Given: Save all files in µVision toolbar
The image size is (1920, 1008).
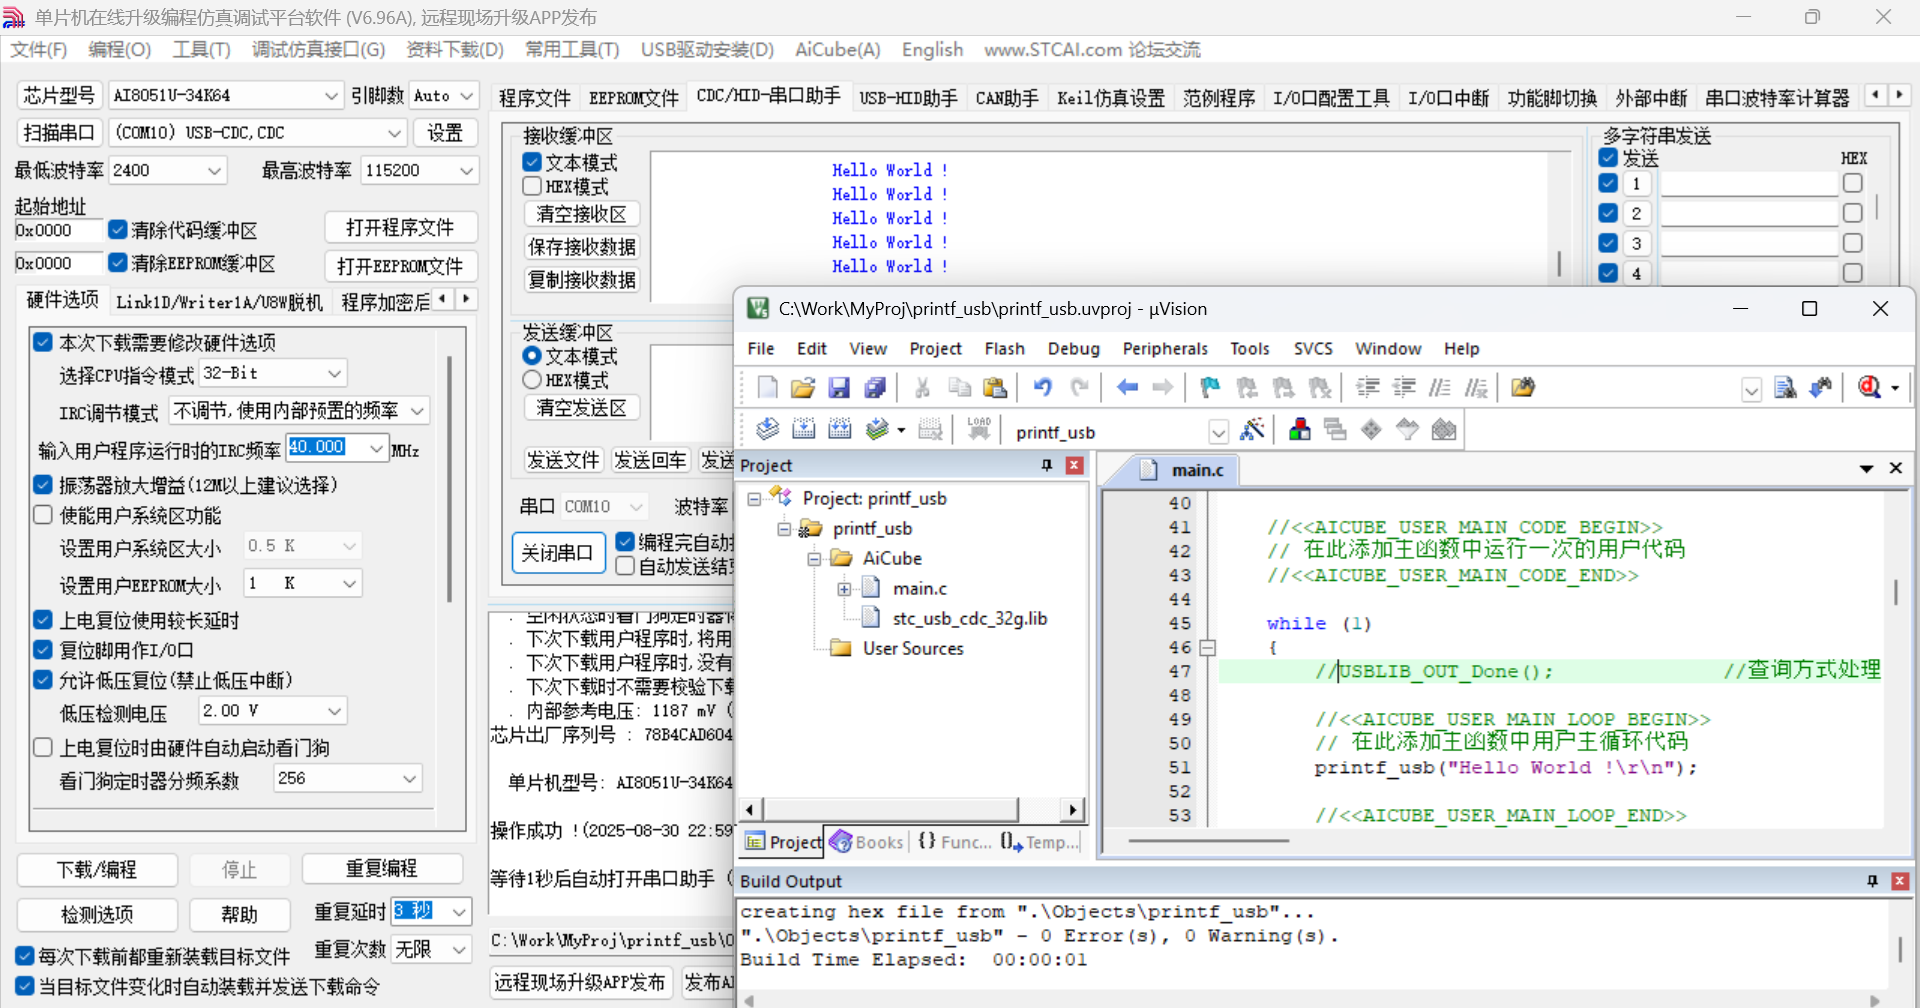Looking at the screenshot, I should (875, 388).
